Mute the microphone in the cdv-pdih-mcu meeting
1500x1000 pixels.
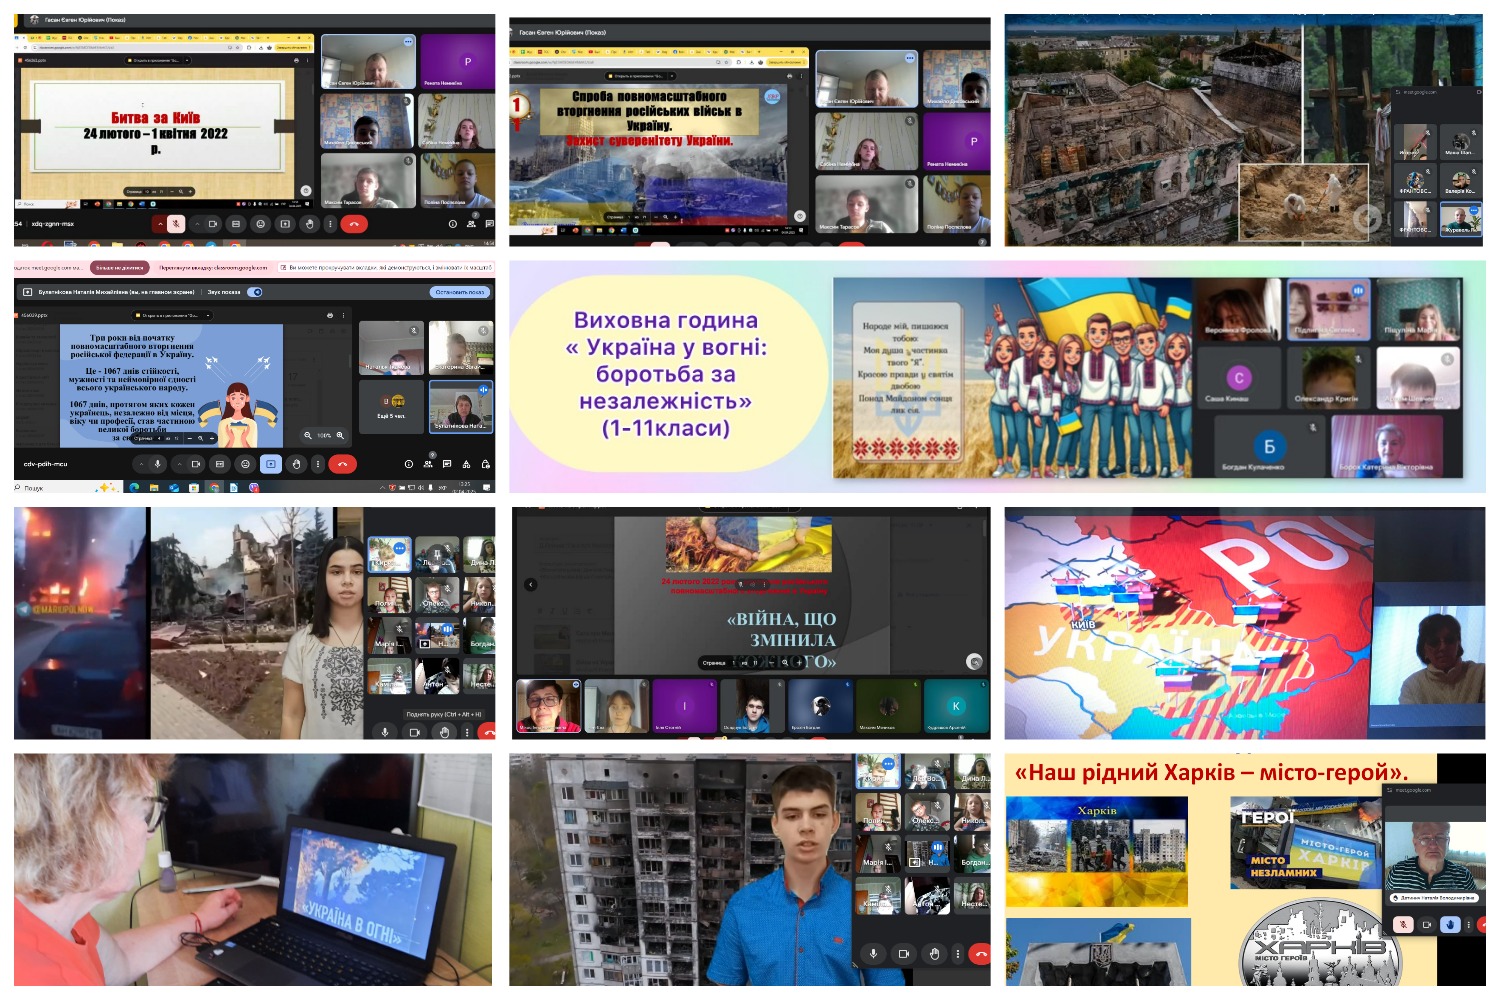pyautogui.click(x=157, y=464)
